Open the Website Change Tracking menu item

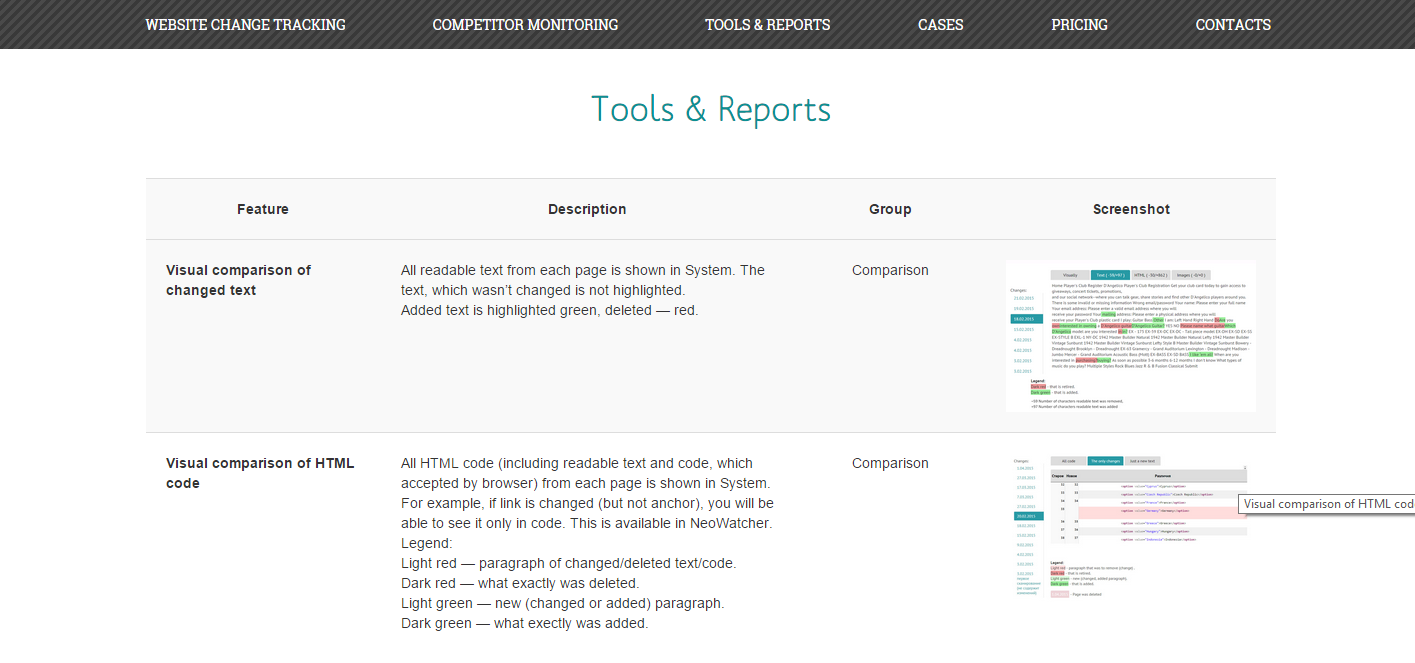245,25
